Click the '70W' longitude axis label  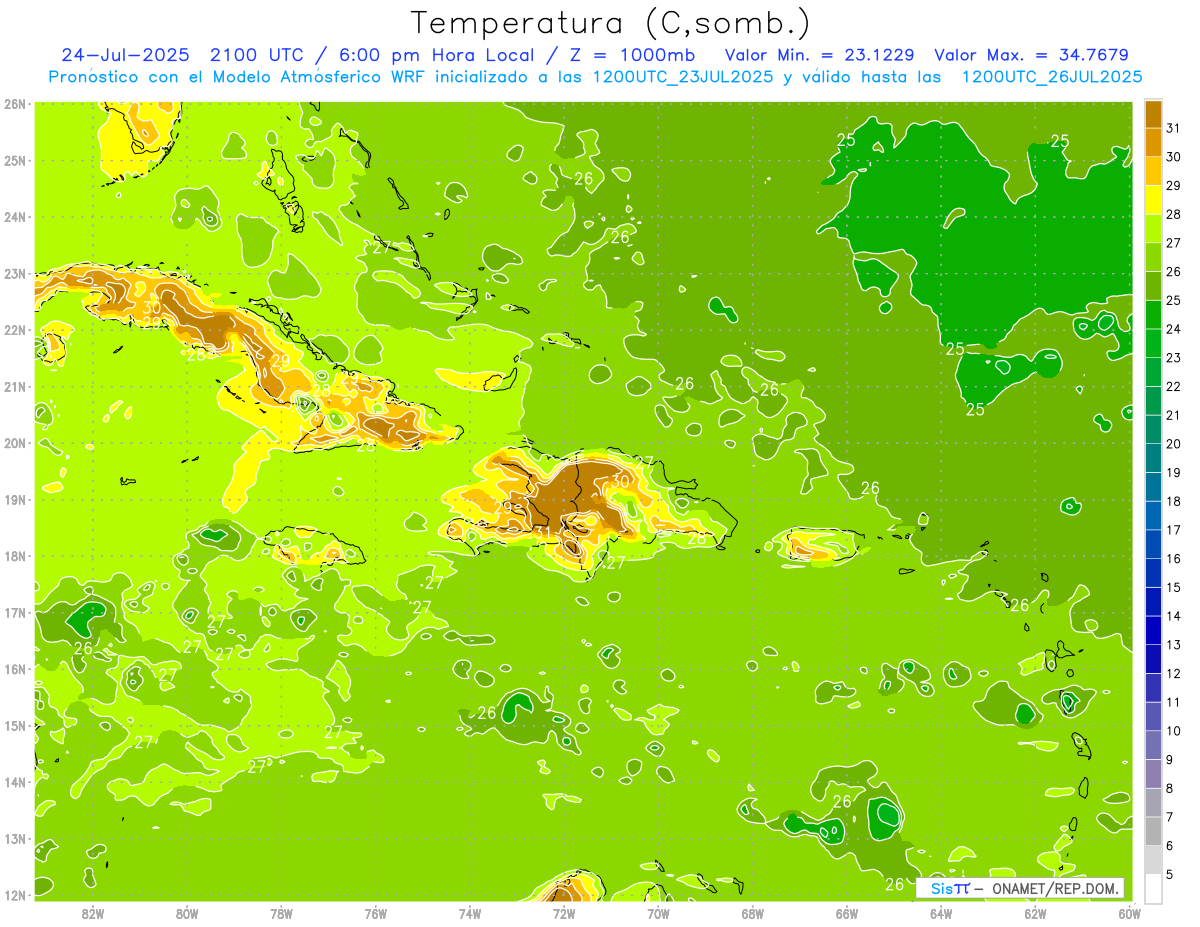(x=658, y=913)
